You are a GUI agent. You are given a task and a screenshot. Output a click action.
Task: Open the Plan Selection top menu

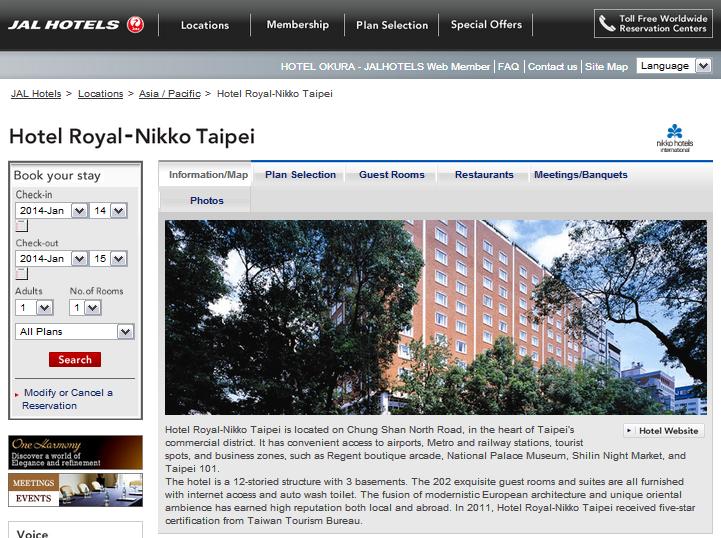click(x=392, y=25)
